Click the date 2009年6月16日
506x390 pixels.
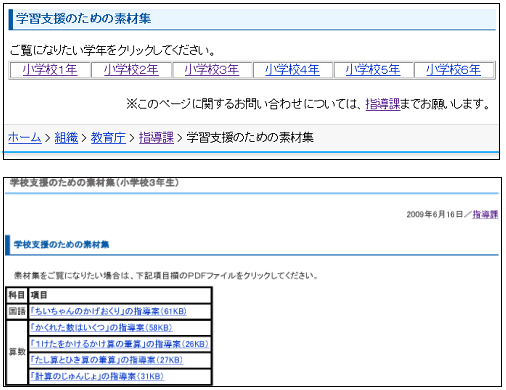click(x=435, y=214)
